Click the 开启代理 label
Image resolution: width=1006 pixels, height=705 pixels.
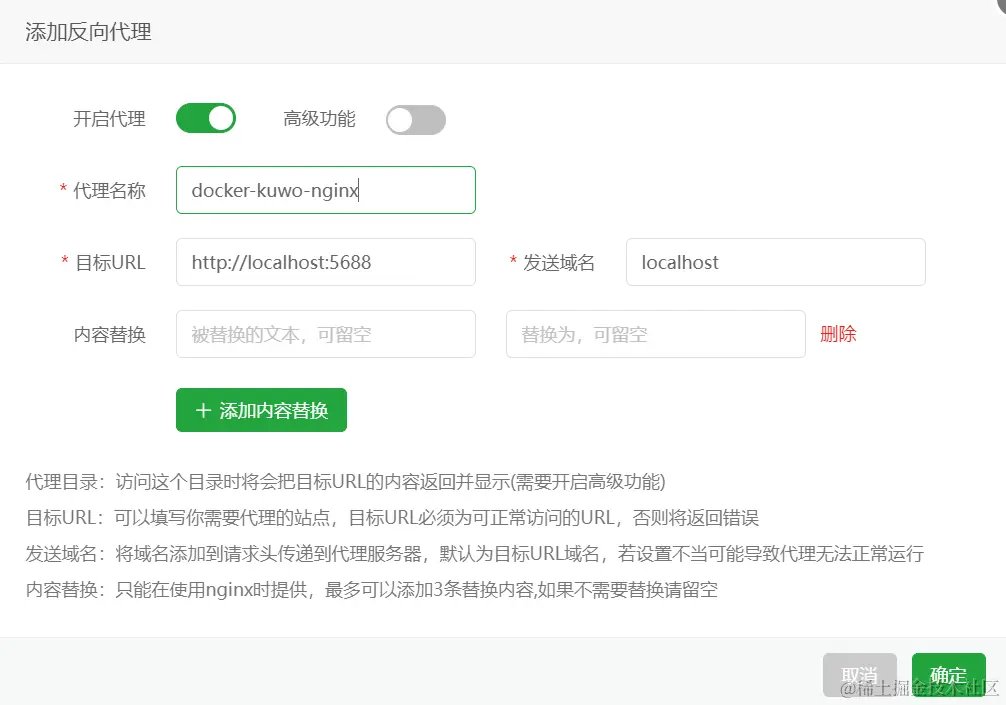[x=110, y=119]
